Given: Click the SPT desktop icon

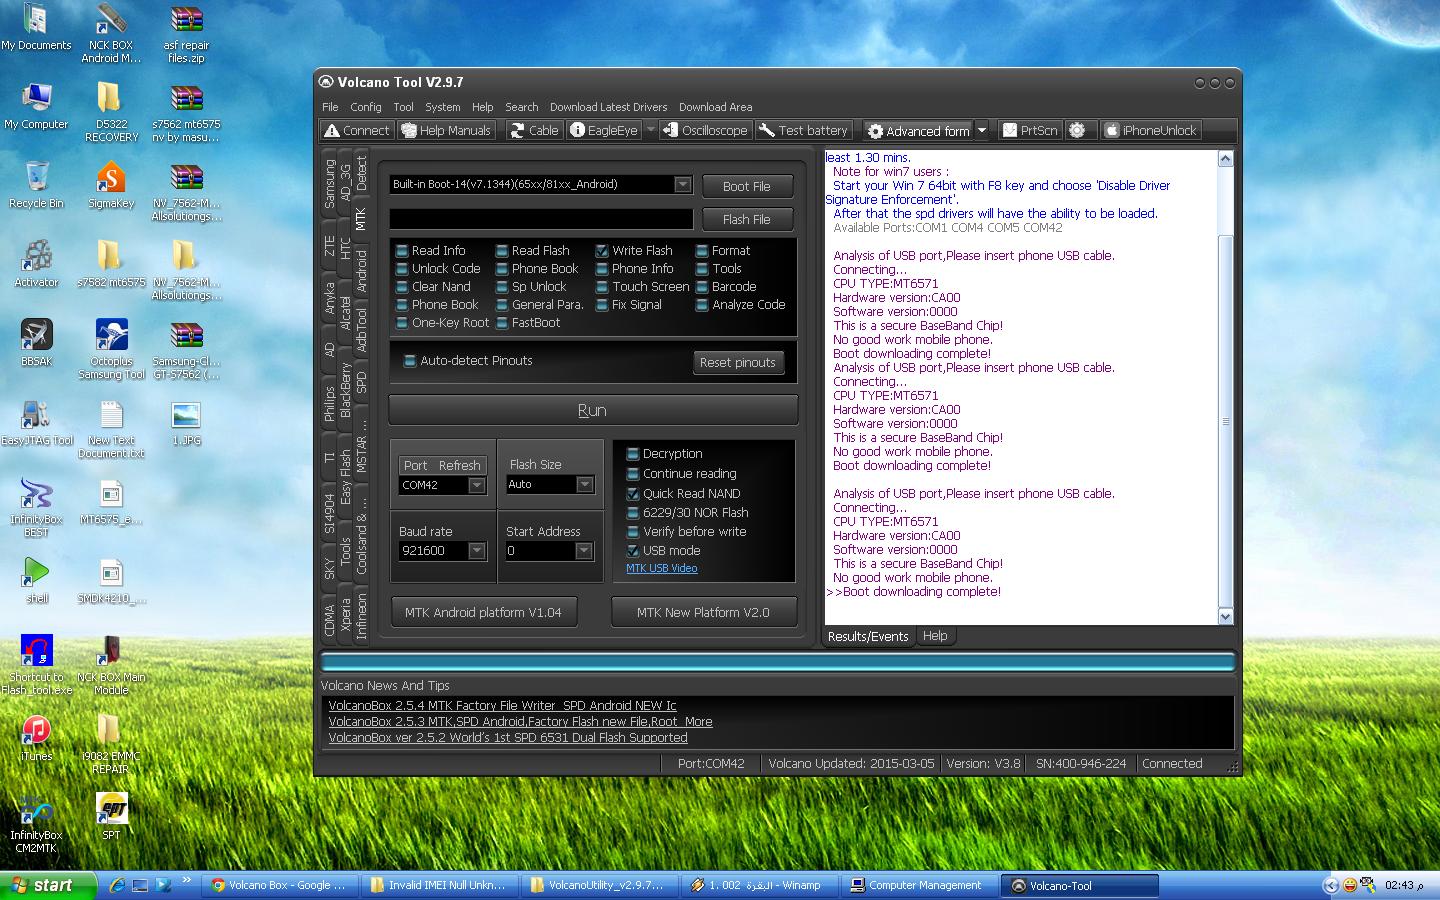Looking at the screenshot, I should (111, 817).
